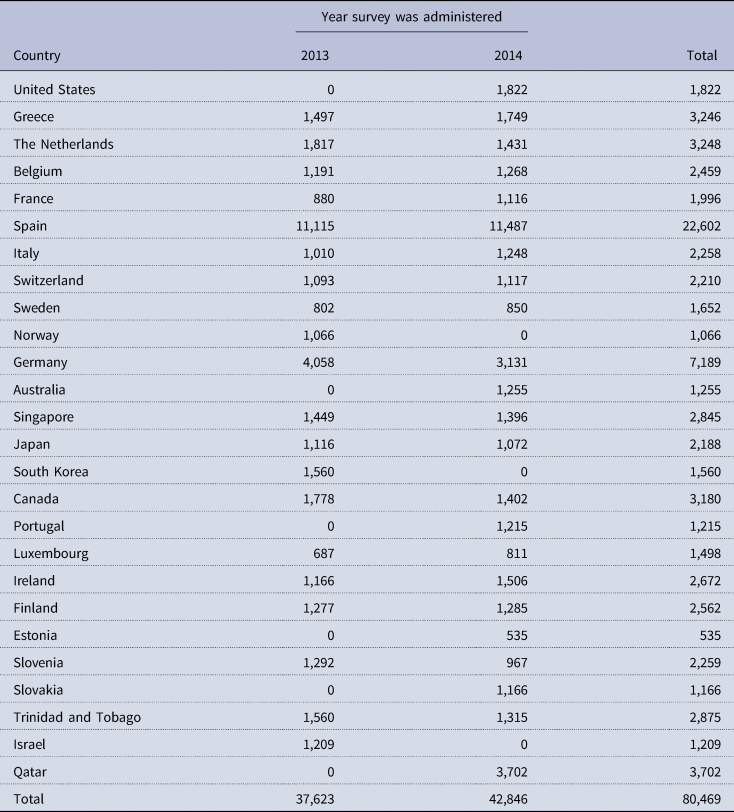734x812 pixels.
Task: Click the 2014 column total 42,846
Action: coord(505,799)
